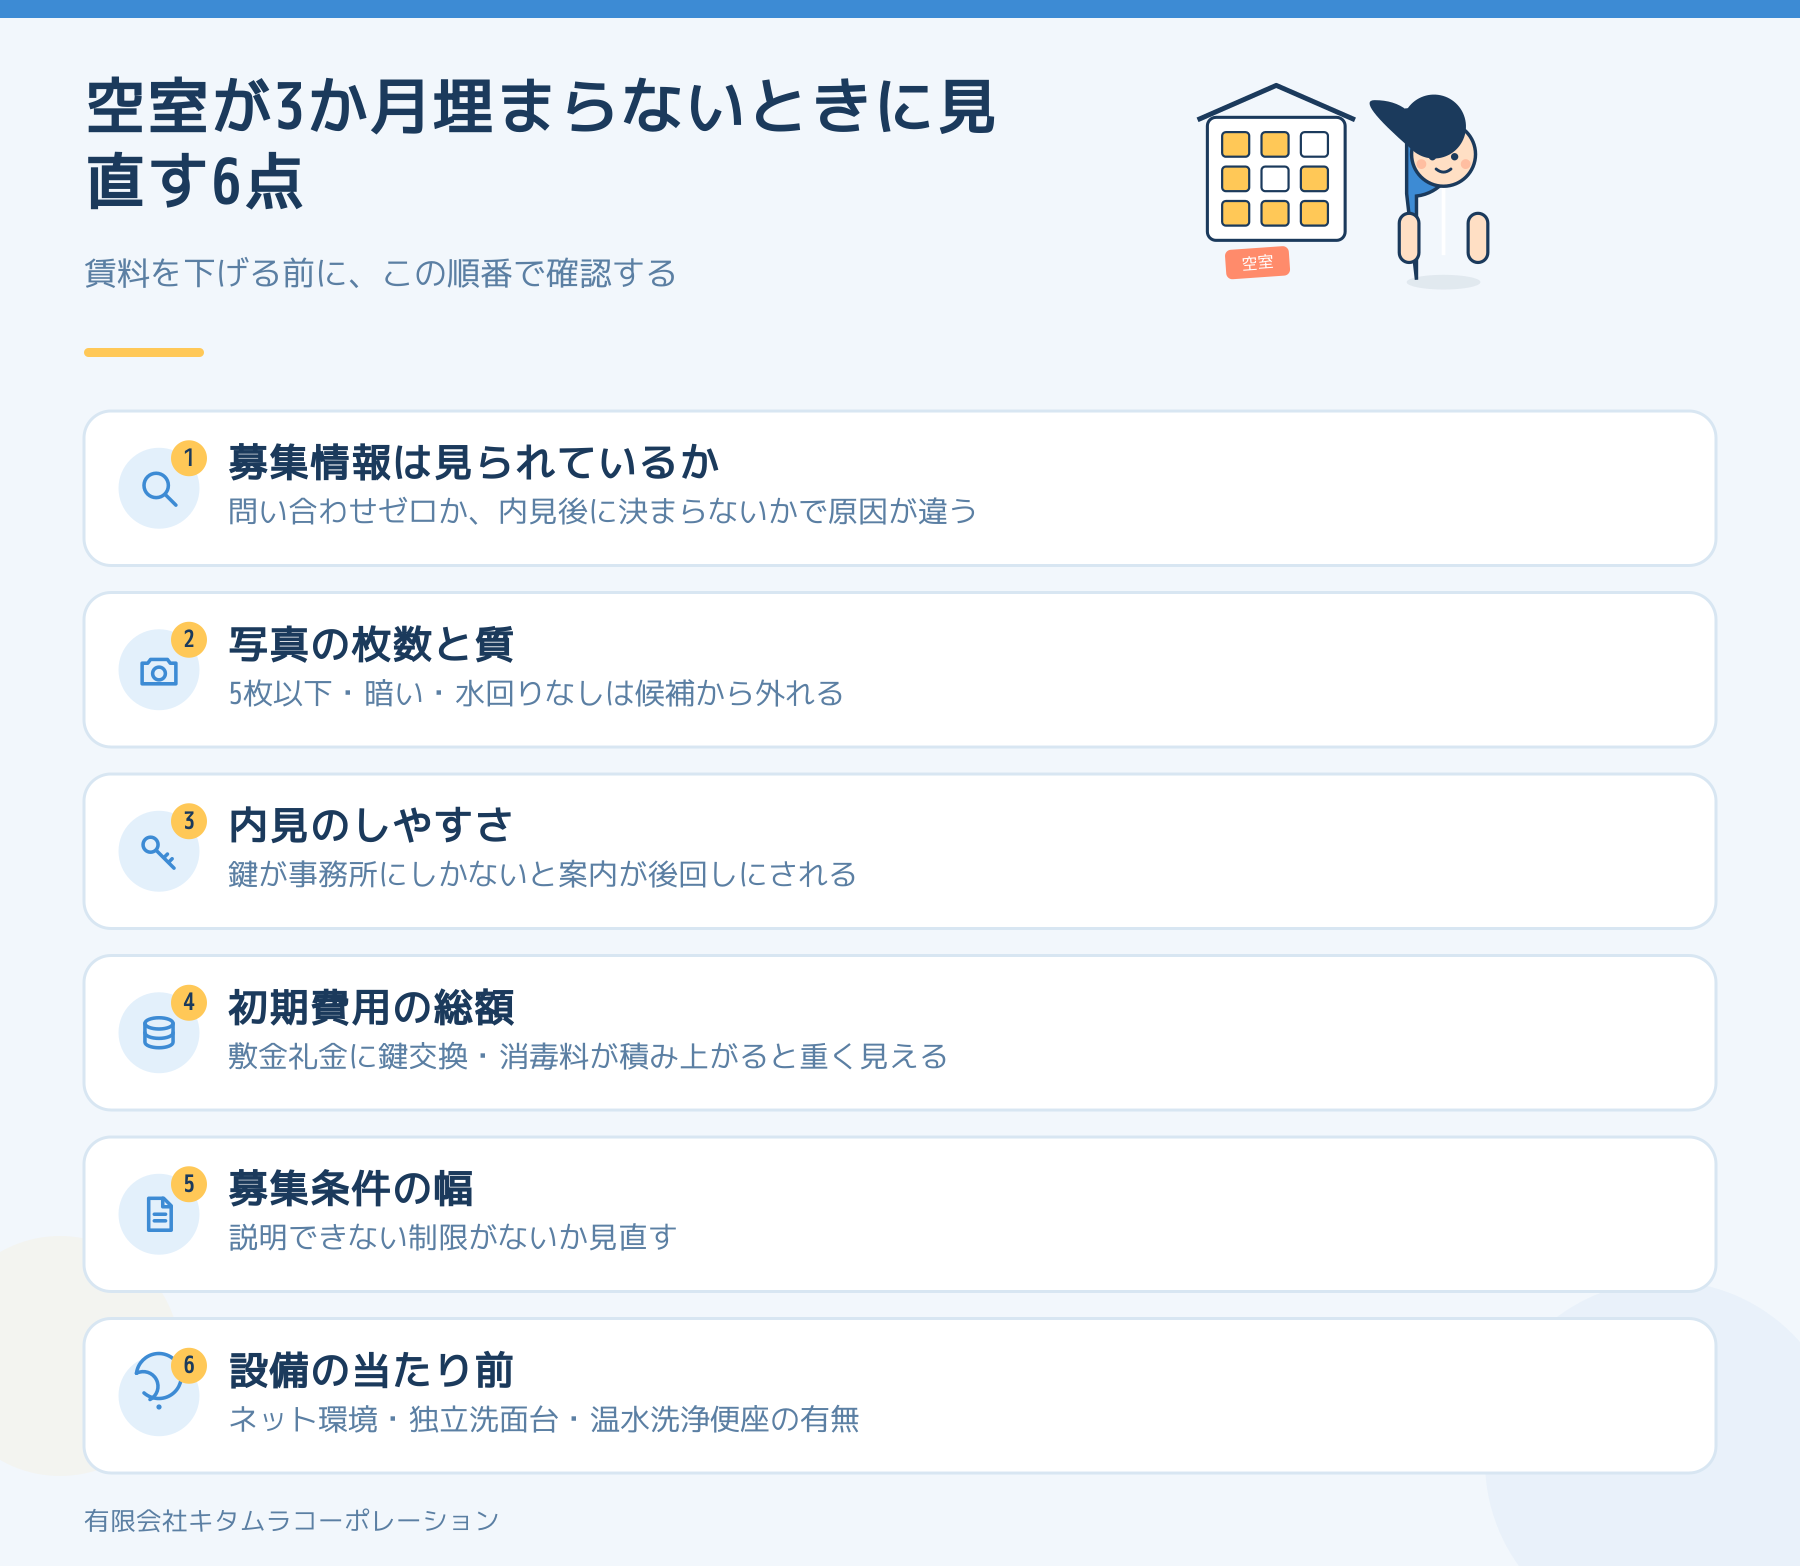Click the footer 有限会社キタムラコーポレーション
This screenshot has height=1566, width=1800.
pos(291,1520)
